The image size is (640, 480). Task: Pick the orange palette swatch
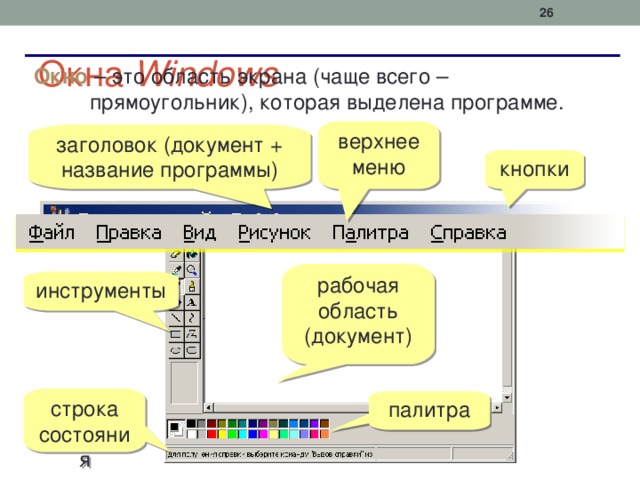[x=324, y=434]
